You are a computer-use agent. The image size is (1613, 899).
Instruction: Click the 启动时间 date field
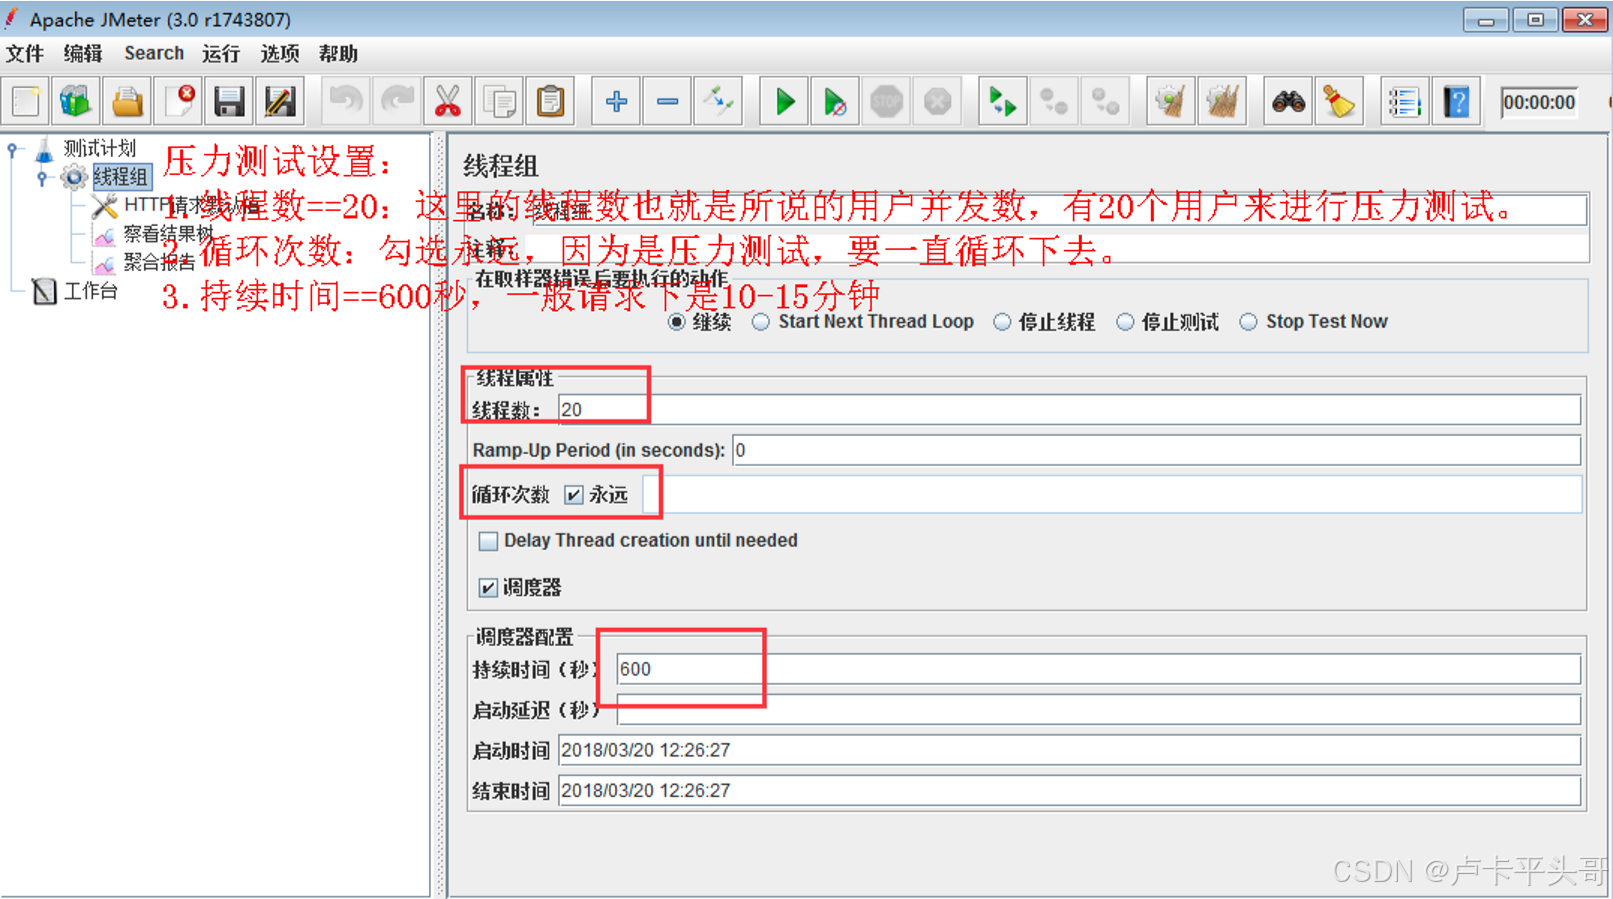click(1069, 750)
